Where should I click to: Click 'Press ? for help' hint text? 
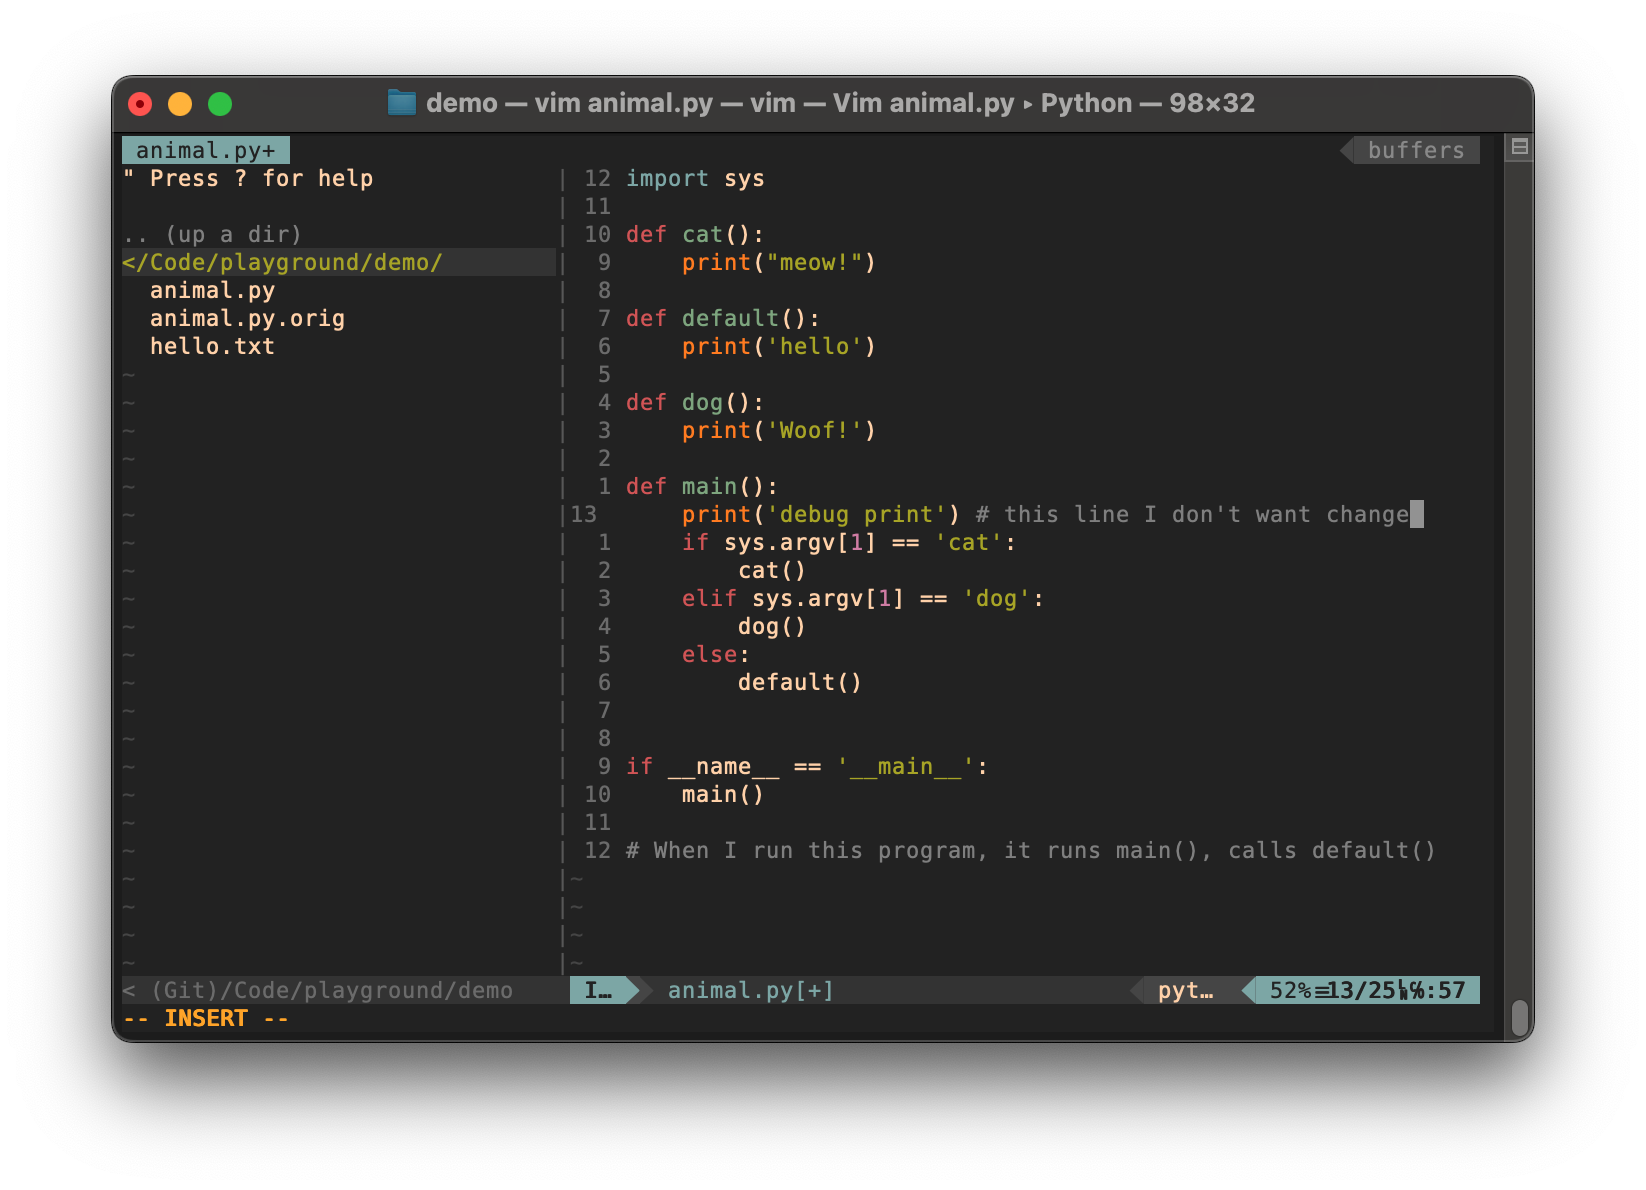tap(249, 178)
